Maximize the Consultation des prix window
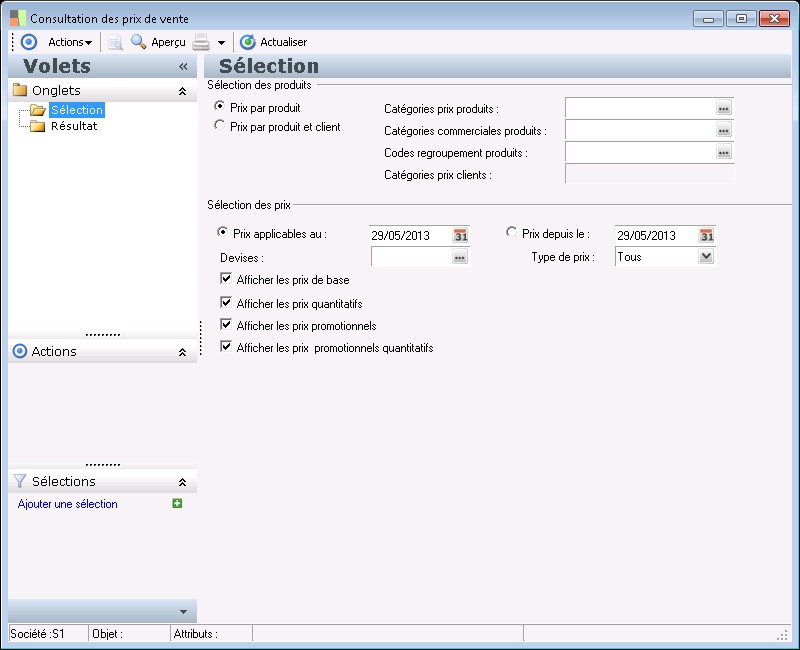 (x=741, y=19)
